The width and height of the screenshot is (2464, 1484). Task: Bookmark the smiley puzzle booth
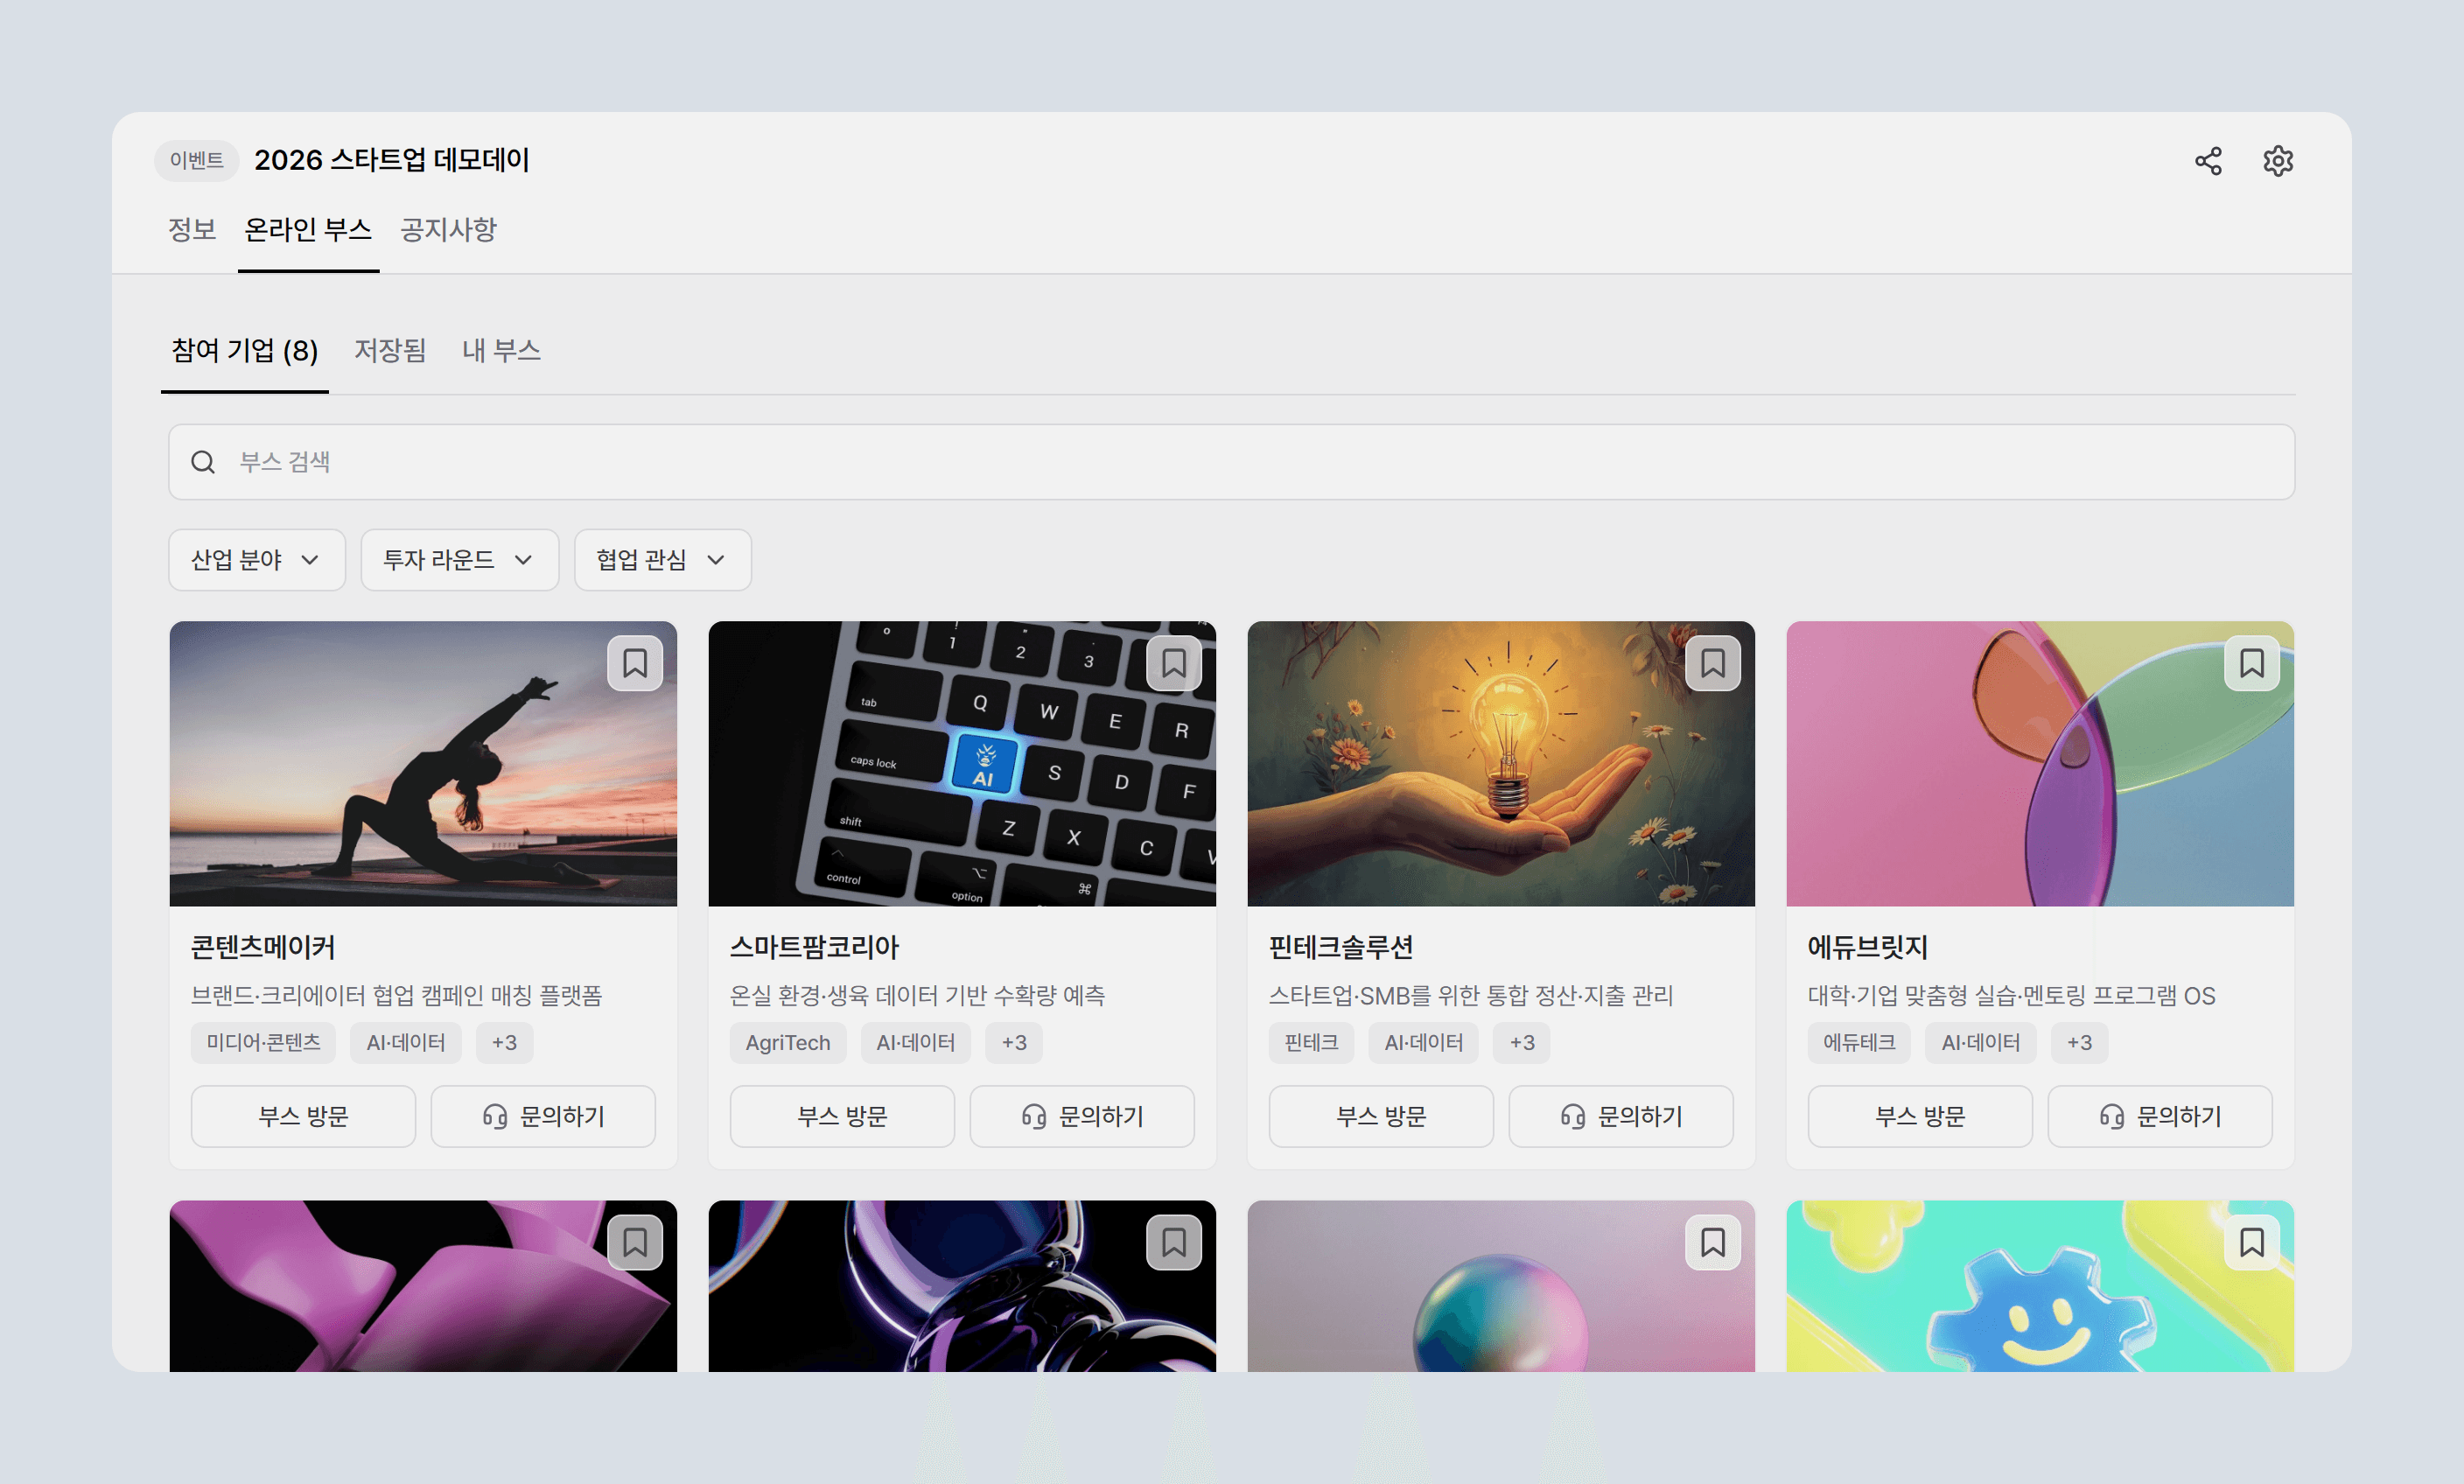(2252, 1242)
